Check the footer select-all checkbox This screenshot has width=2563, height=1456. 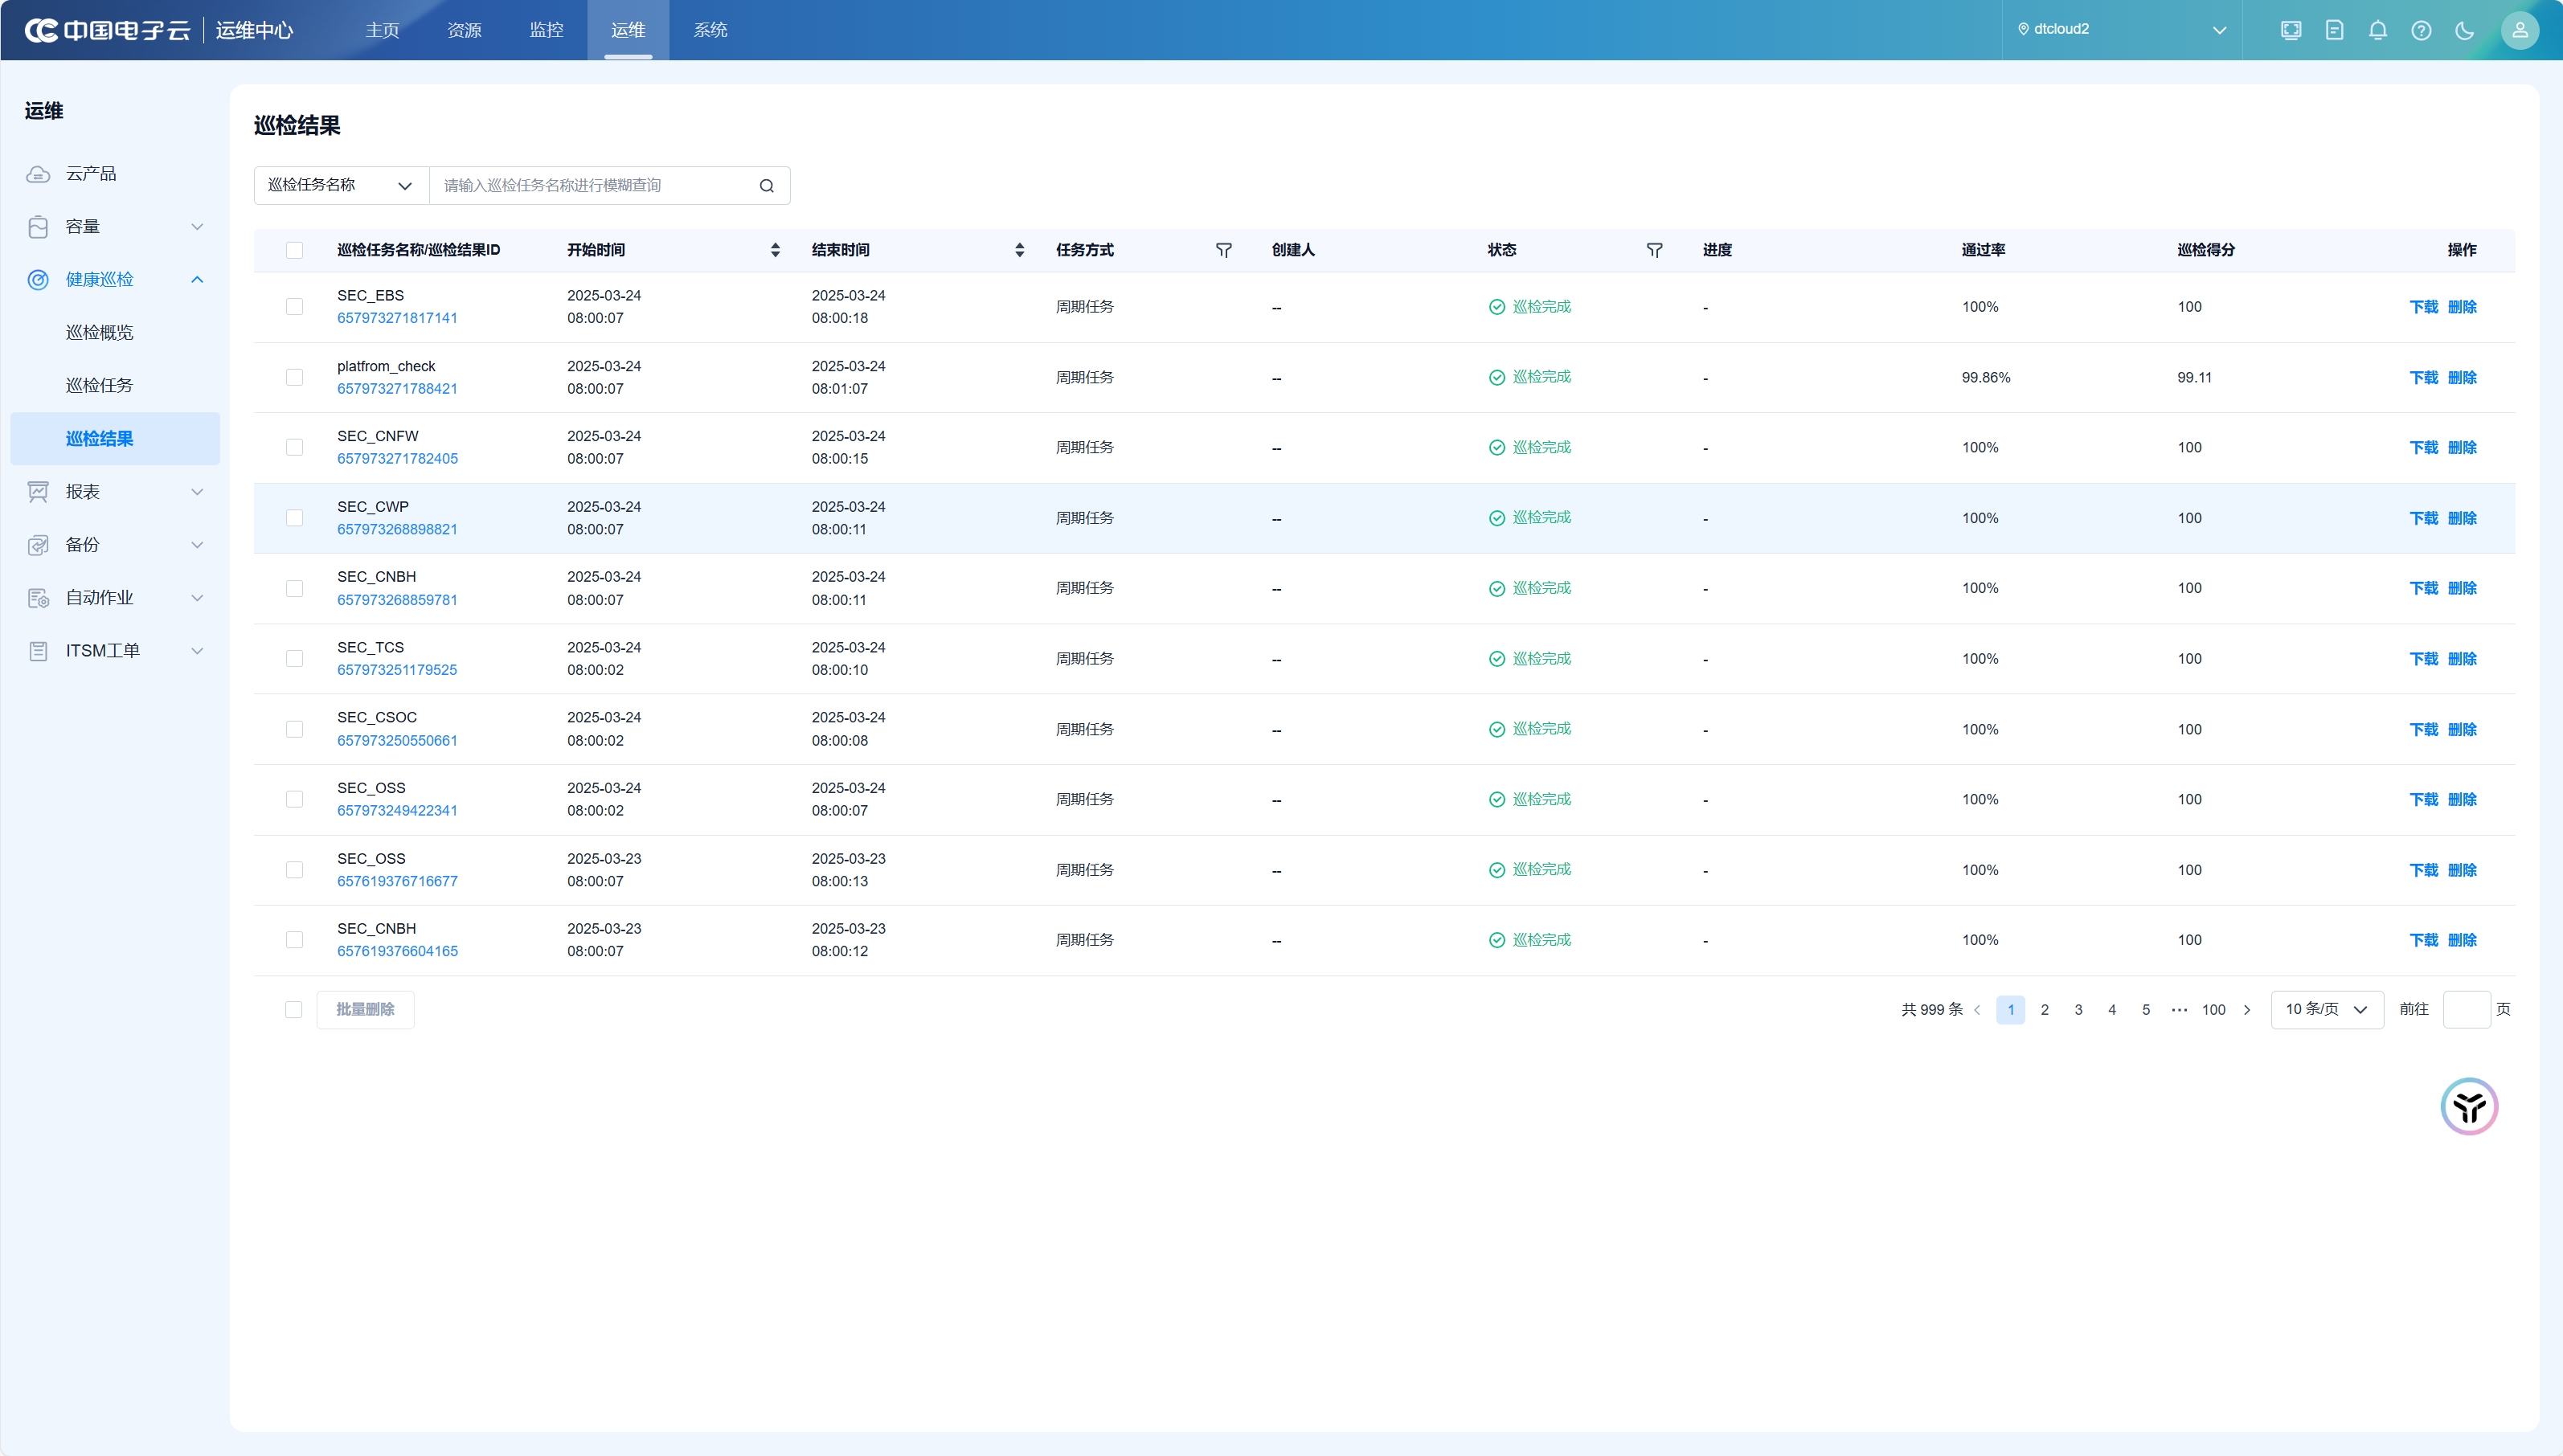pos(293,1010)
